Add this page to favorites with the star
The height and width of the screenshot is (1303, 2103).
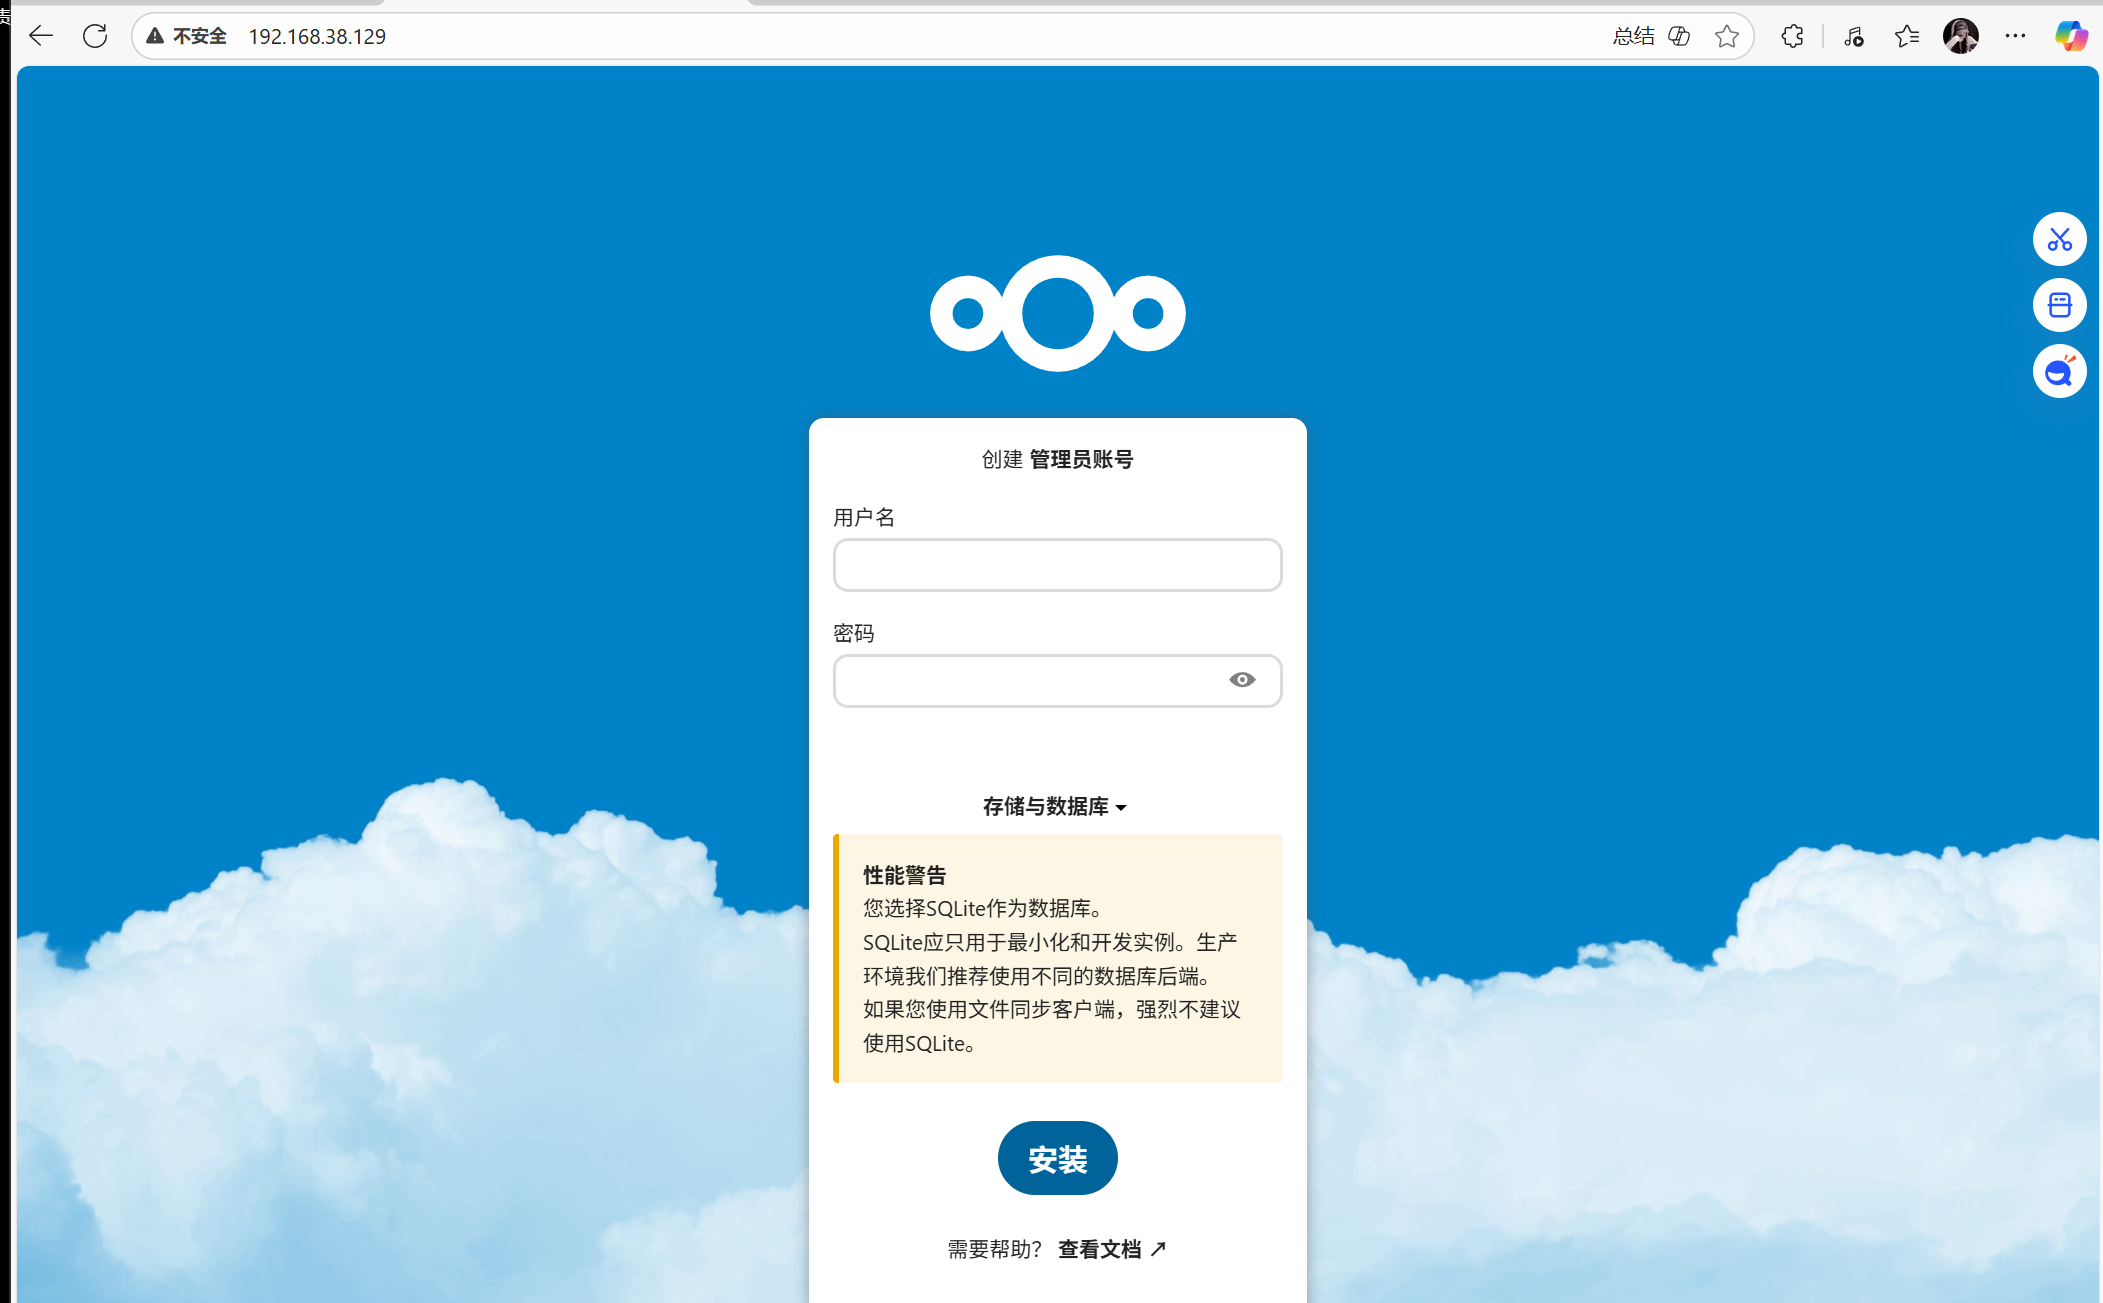pyautogui.click(x=1727, y=36)
